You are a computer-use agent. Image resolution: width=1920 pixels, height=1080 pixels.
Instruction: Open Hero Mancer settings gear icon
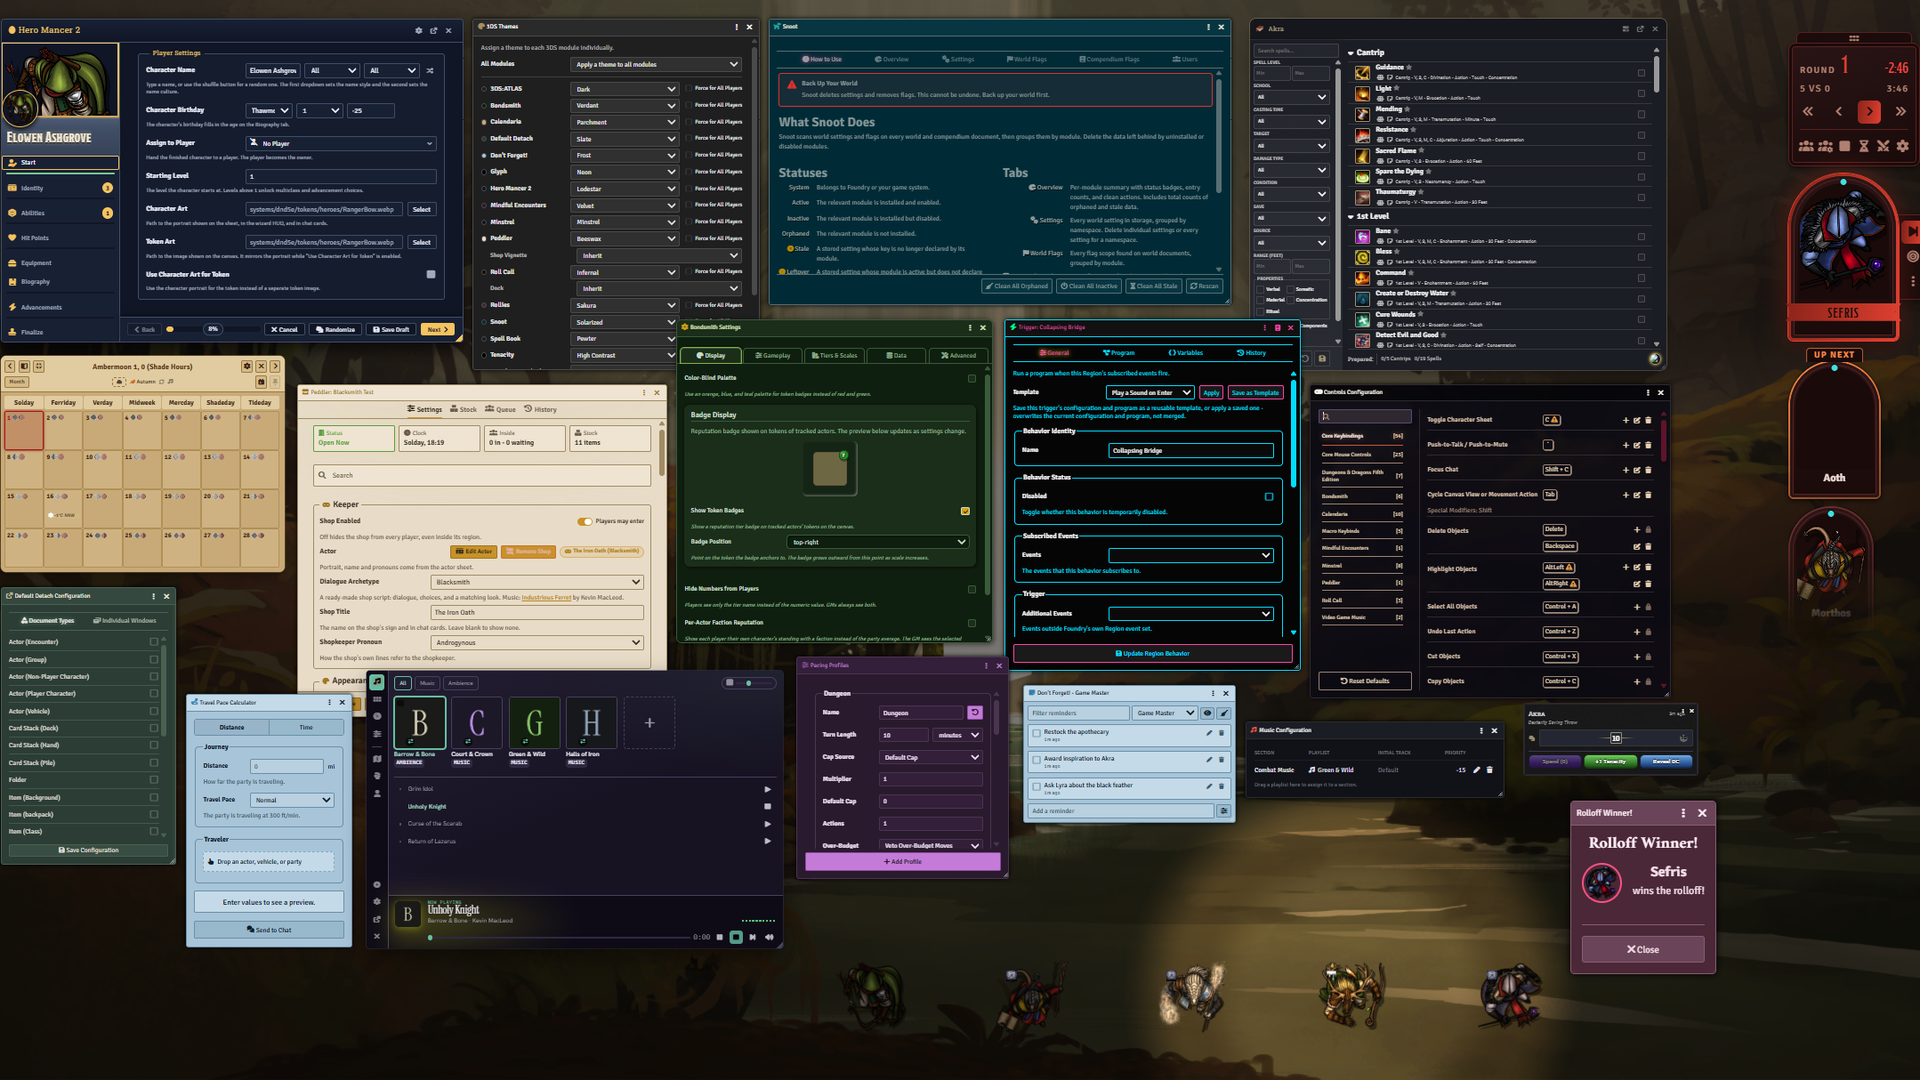pos(419,30)
